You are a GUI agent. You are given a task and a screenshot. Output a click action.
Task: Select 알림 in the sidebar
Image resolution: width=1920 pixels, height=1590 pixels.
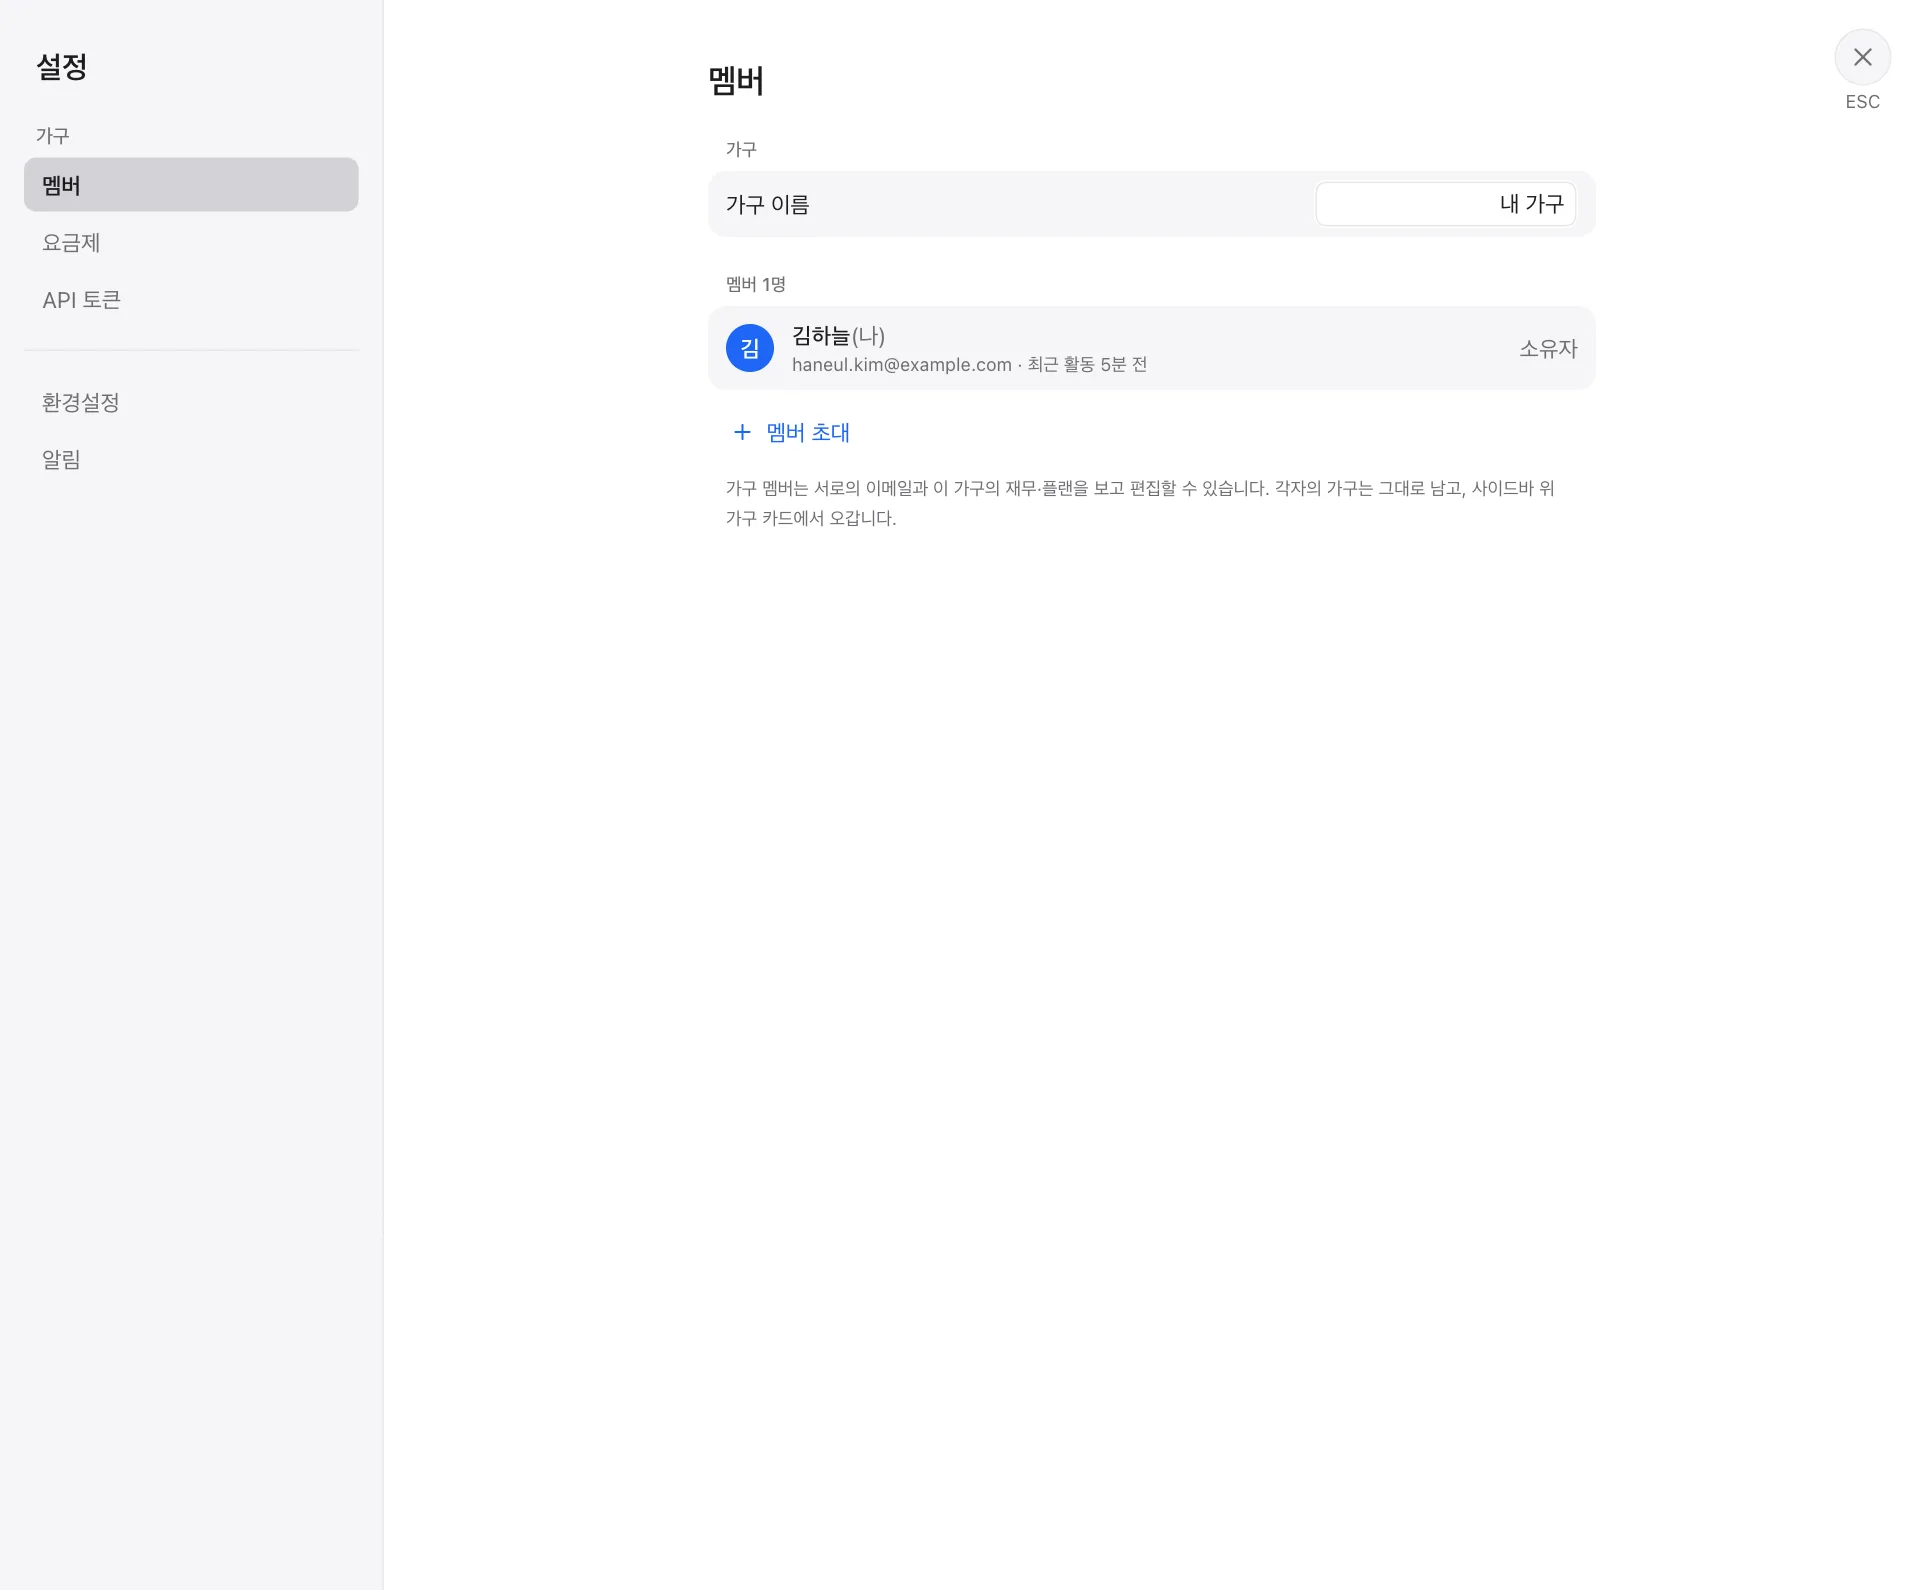(191, 459)
